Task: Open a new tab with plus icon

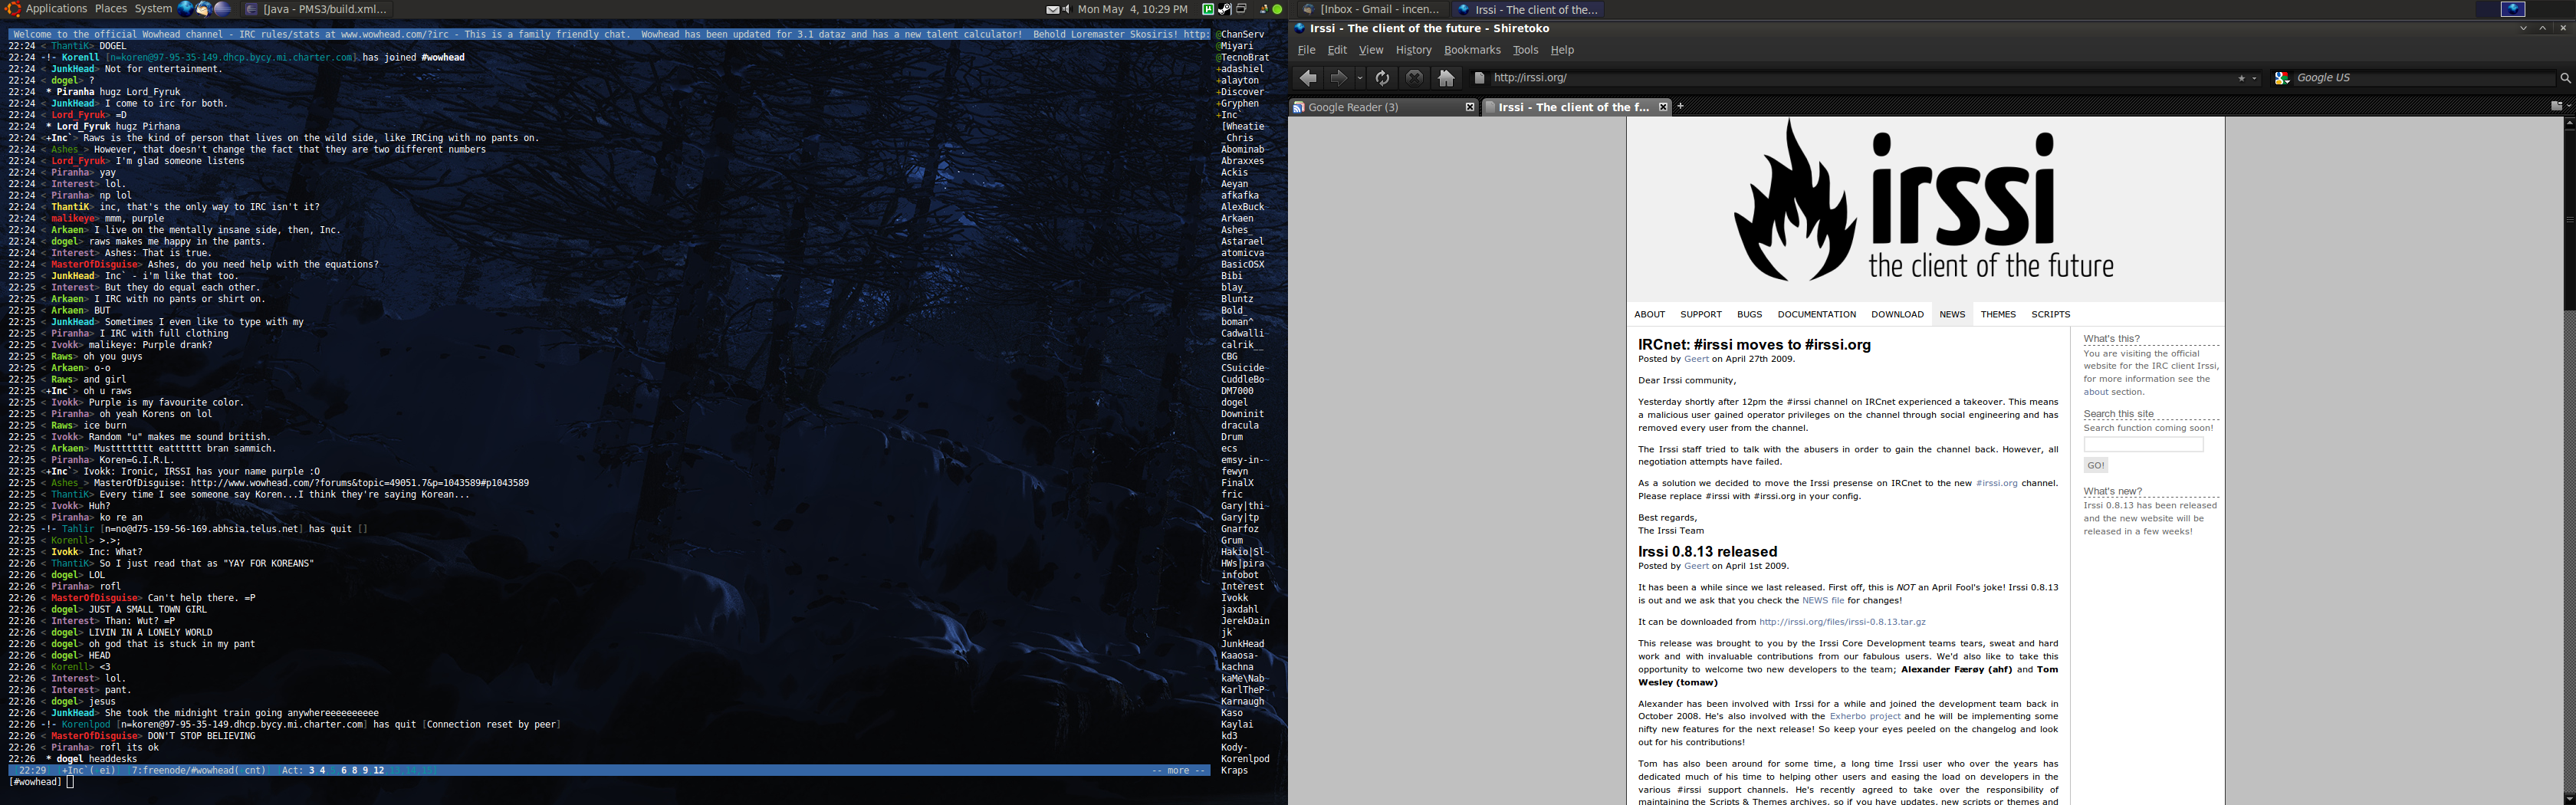Action: [1681, 106]
